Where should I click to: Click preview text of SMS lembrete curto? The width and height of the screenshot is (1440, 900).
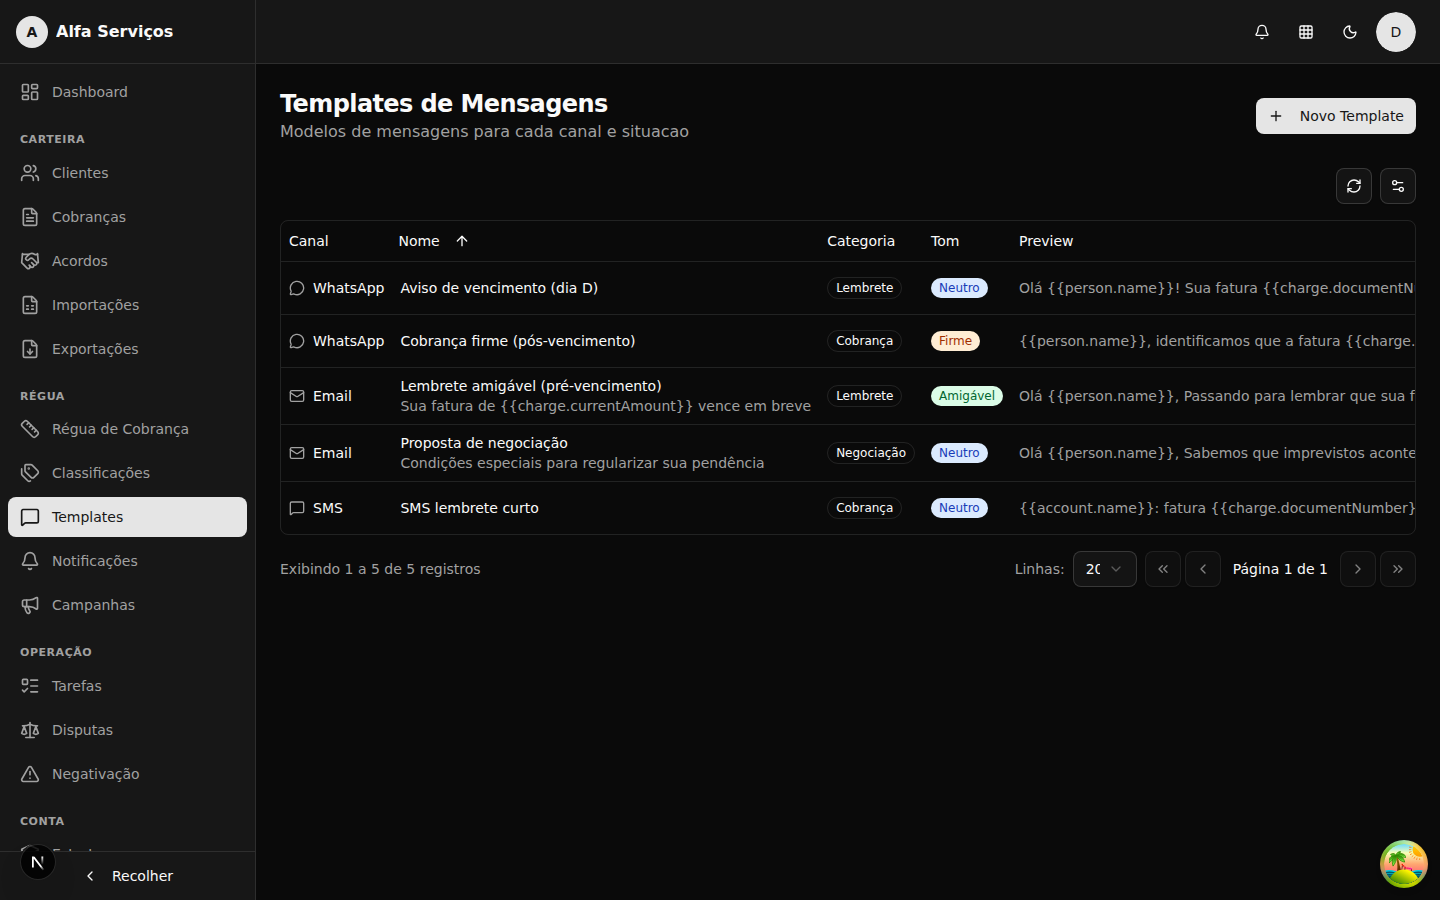pos(1216,508)
